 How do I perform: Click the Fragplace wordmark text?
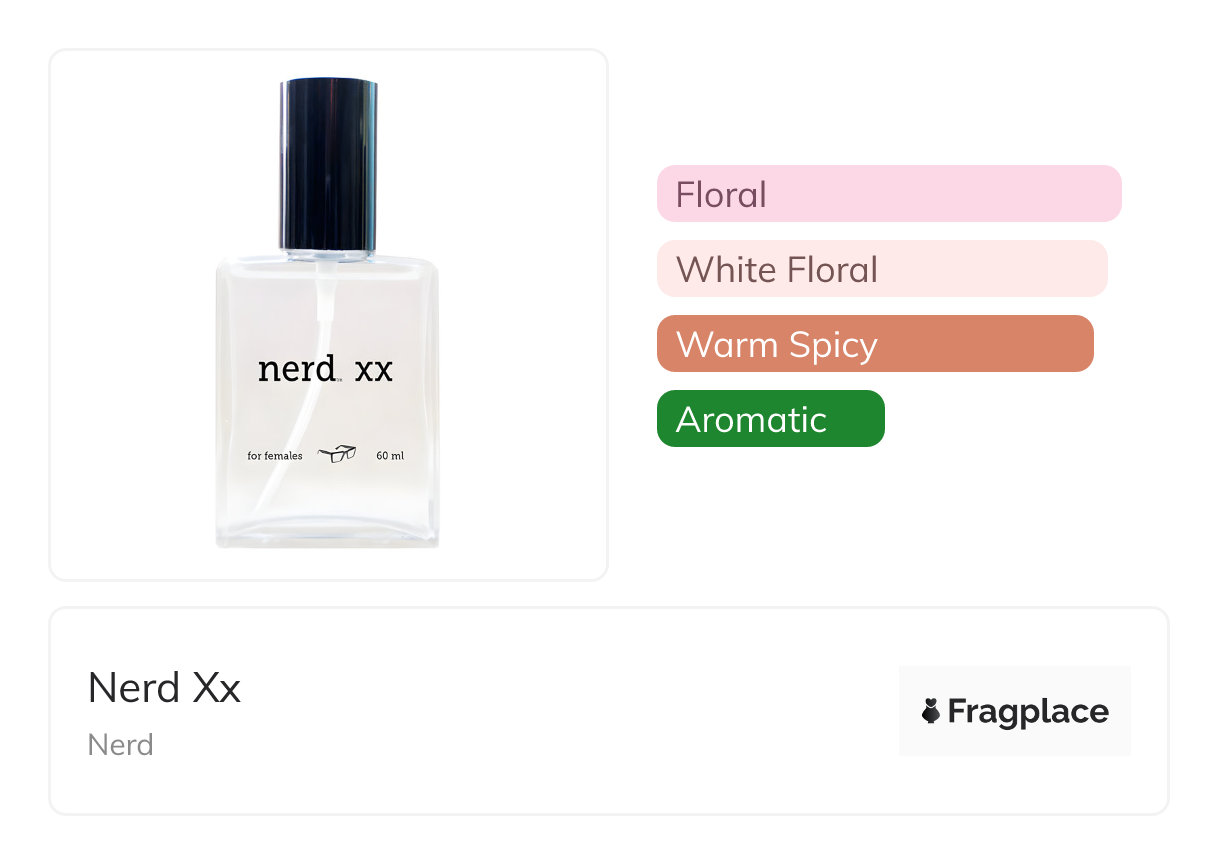point(1028,711)
